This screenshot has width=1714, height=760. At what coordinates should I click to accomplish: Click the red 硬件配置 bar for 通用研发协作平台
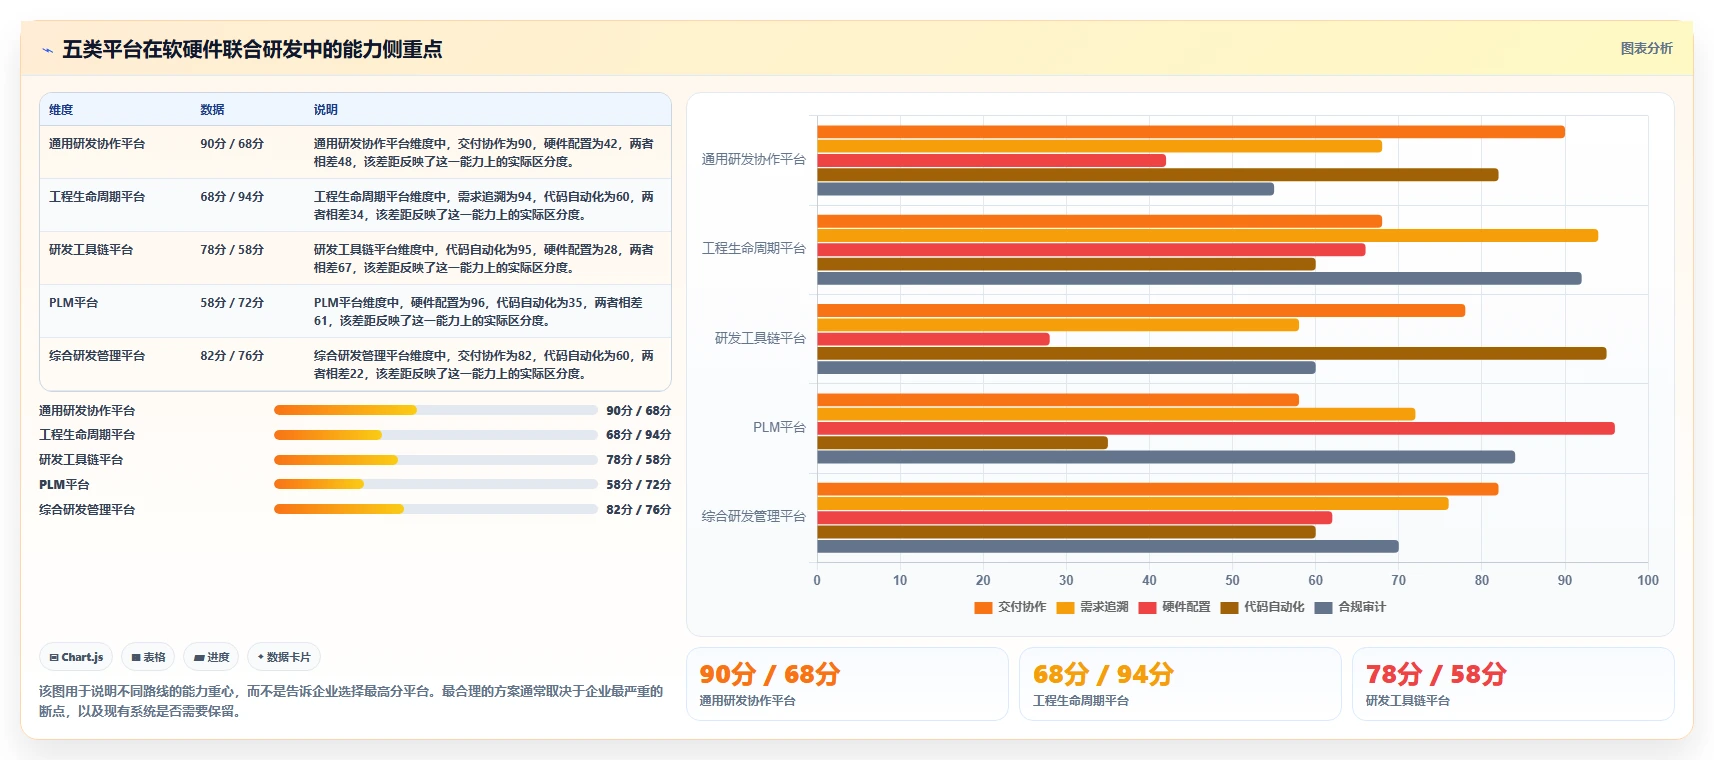click(991, 160)
